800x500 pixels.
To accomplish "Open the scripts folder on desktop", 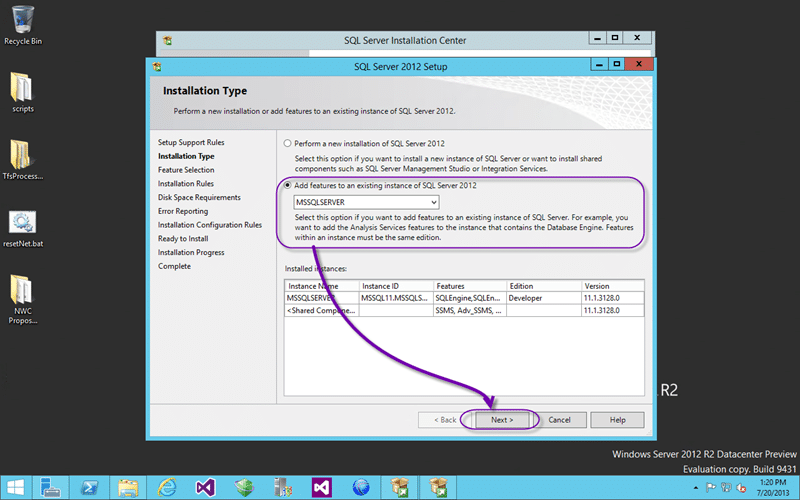I will tap(22, 92).
